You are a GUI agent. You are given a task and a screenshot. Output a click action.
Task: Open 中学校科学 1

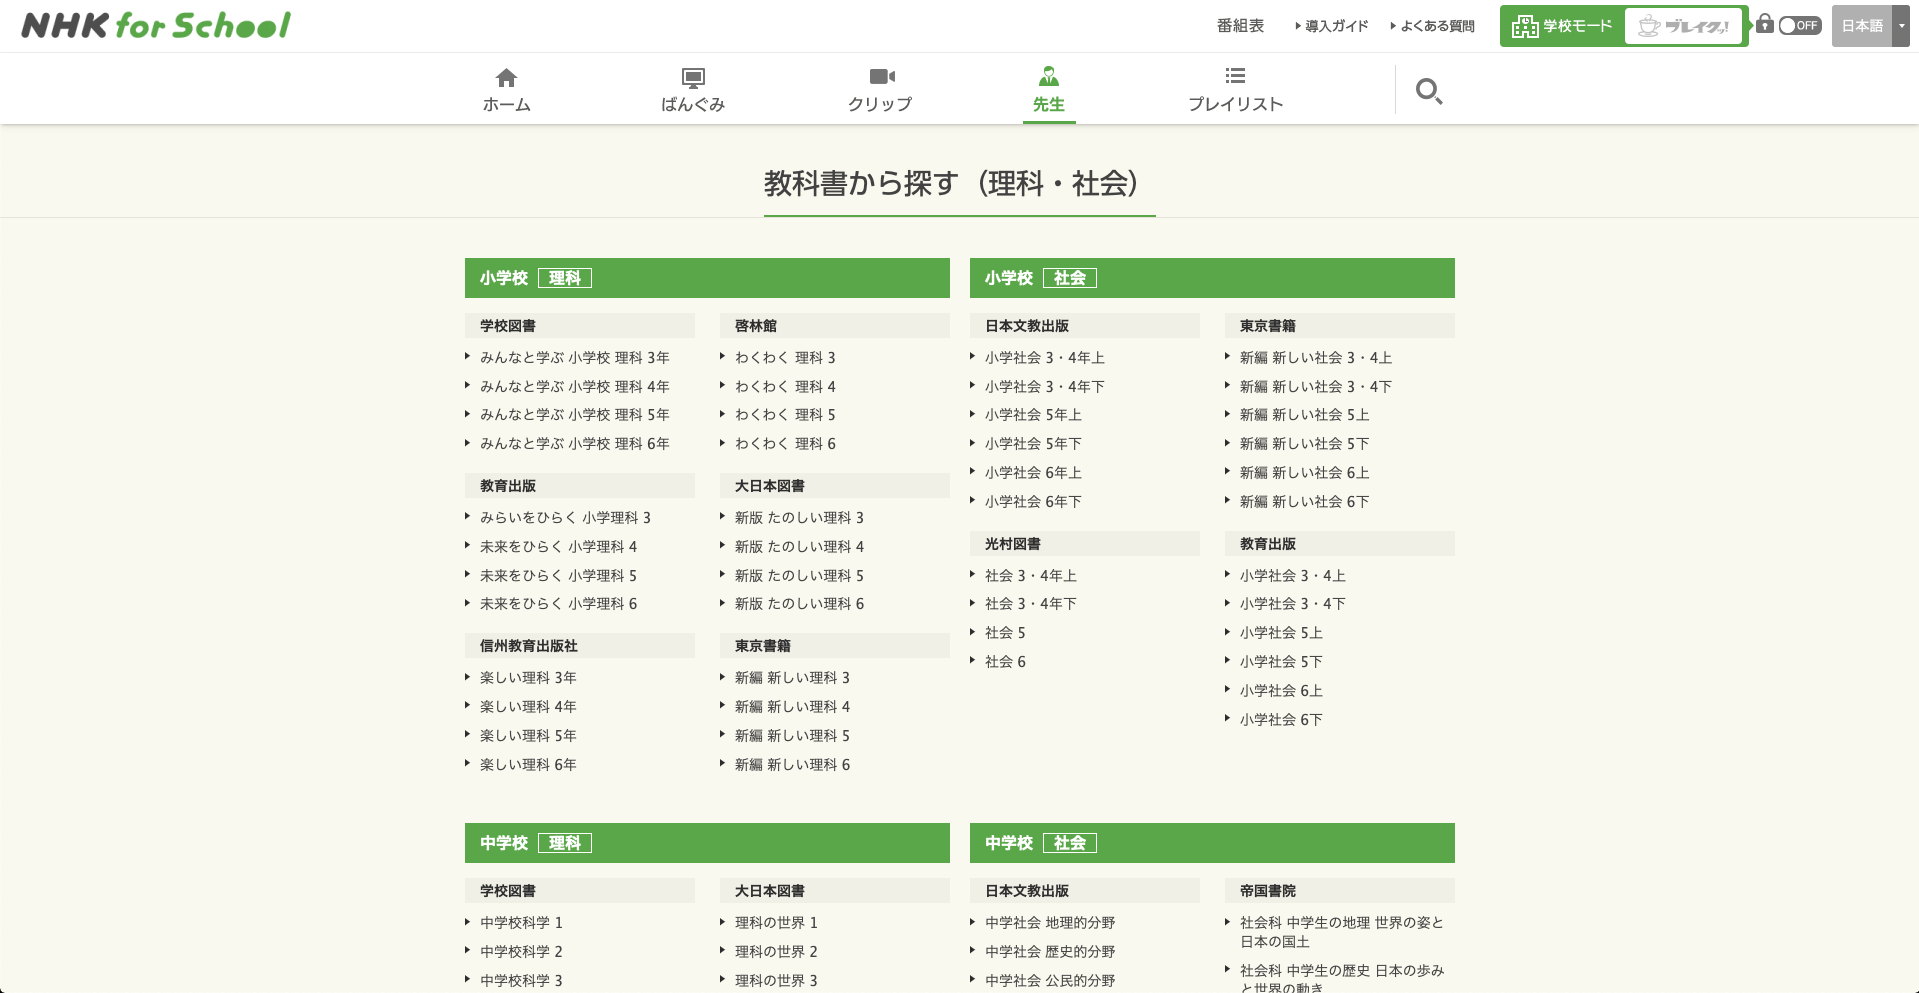(x=521, y=923)
